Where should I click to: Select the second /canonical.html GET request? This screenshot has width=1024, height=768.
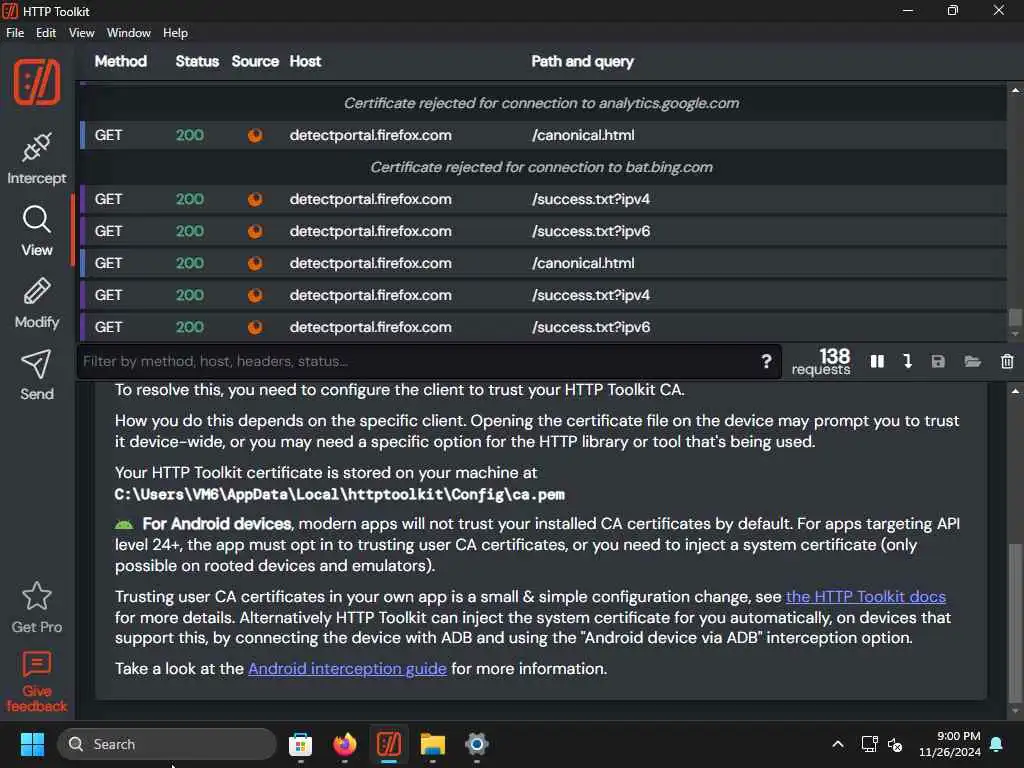pos(542,263)
